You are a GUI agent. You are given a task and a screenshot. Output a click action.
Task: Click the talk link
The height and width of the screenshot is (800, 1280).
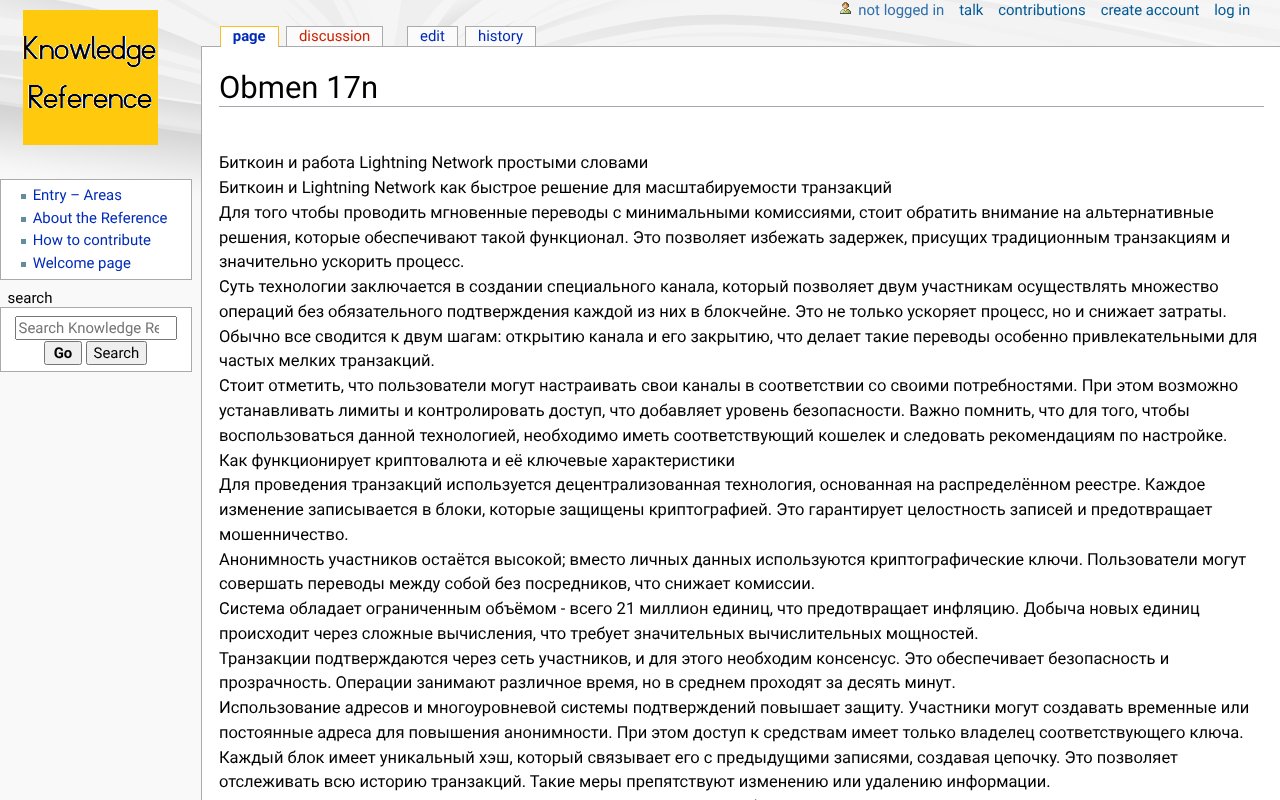970,10
